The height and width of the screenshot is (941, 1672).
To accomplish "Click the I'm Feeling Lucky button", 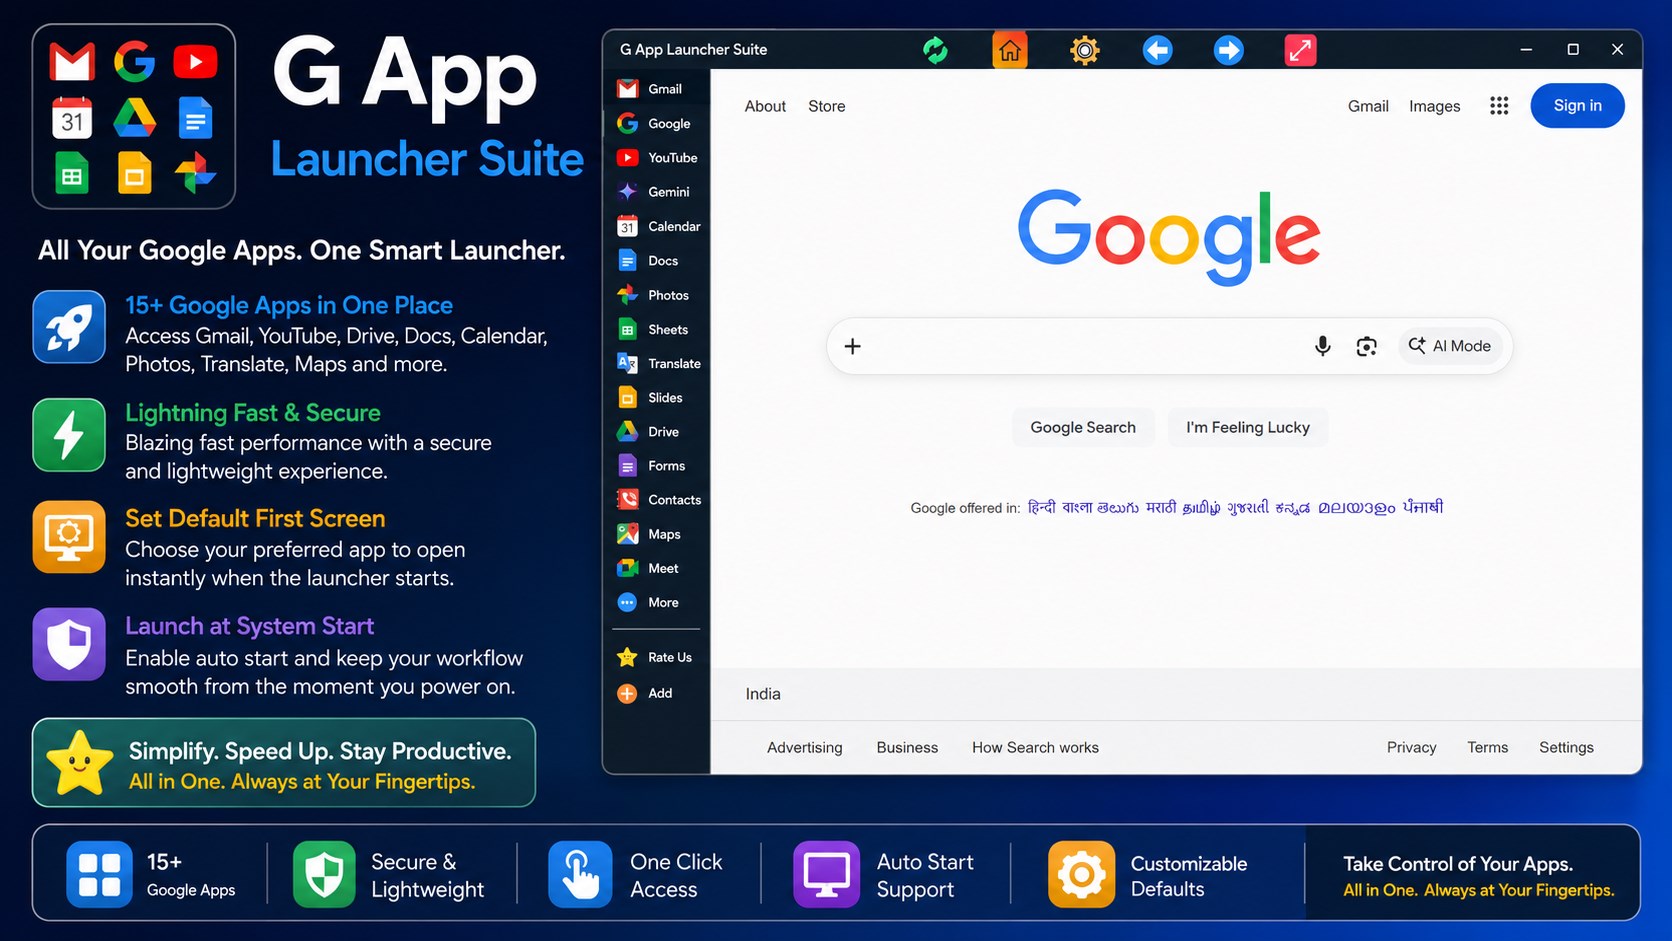I will pyautogui.click(x=1248, y=427).
